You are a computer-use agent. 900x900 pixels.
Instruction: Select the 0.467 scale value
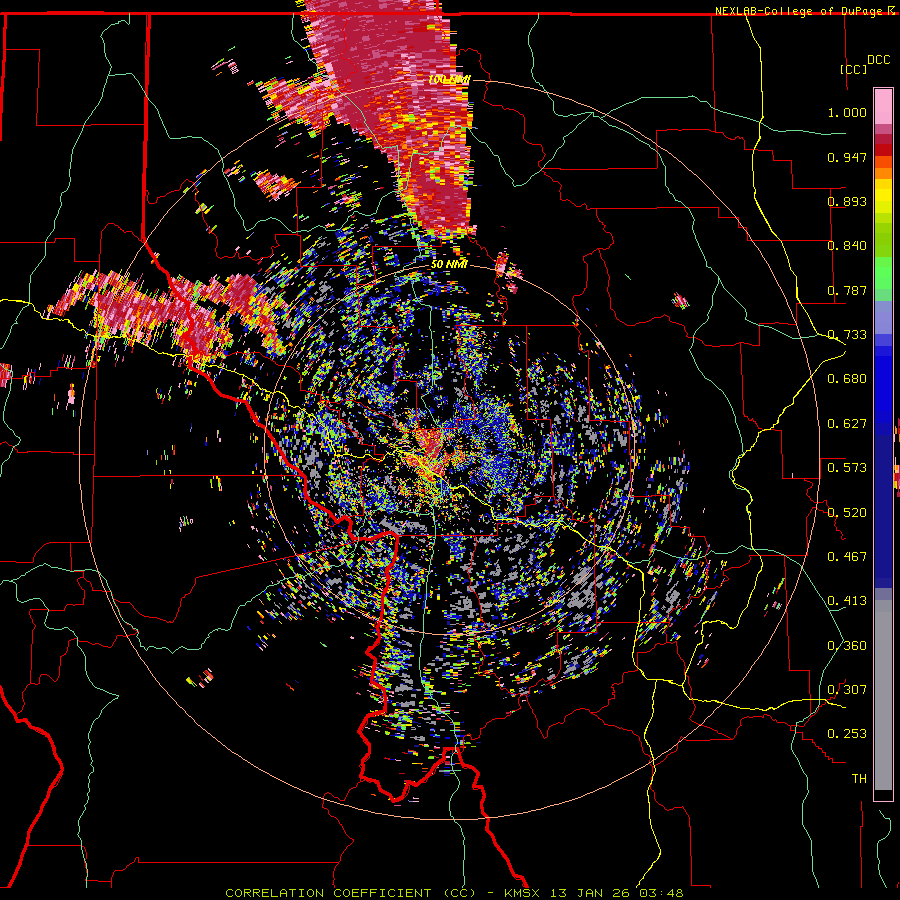[x=847, y=557]
